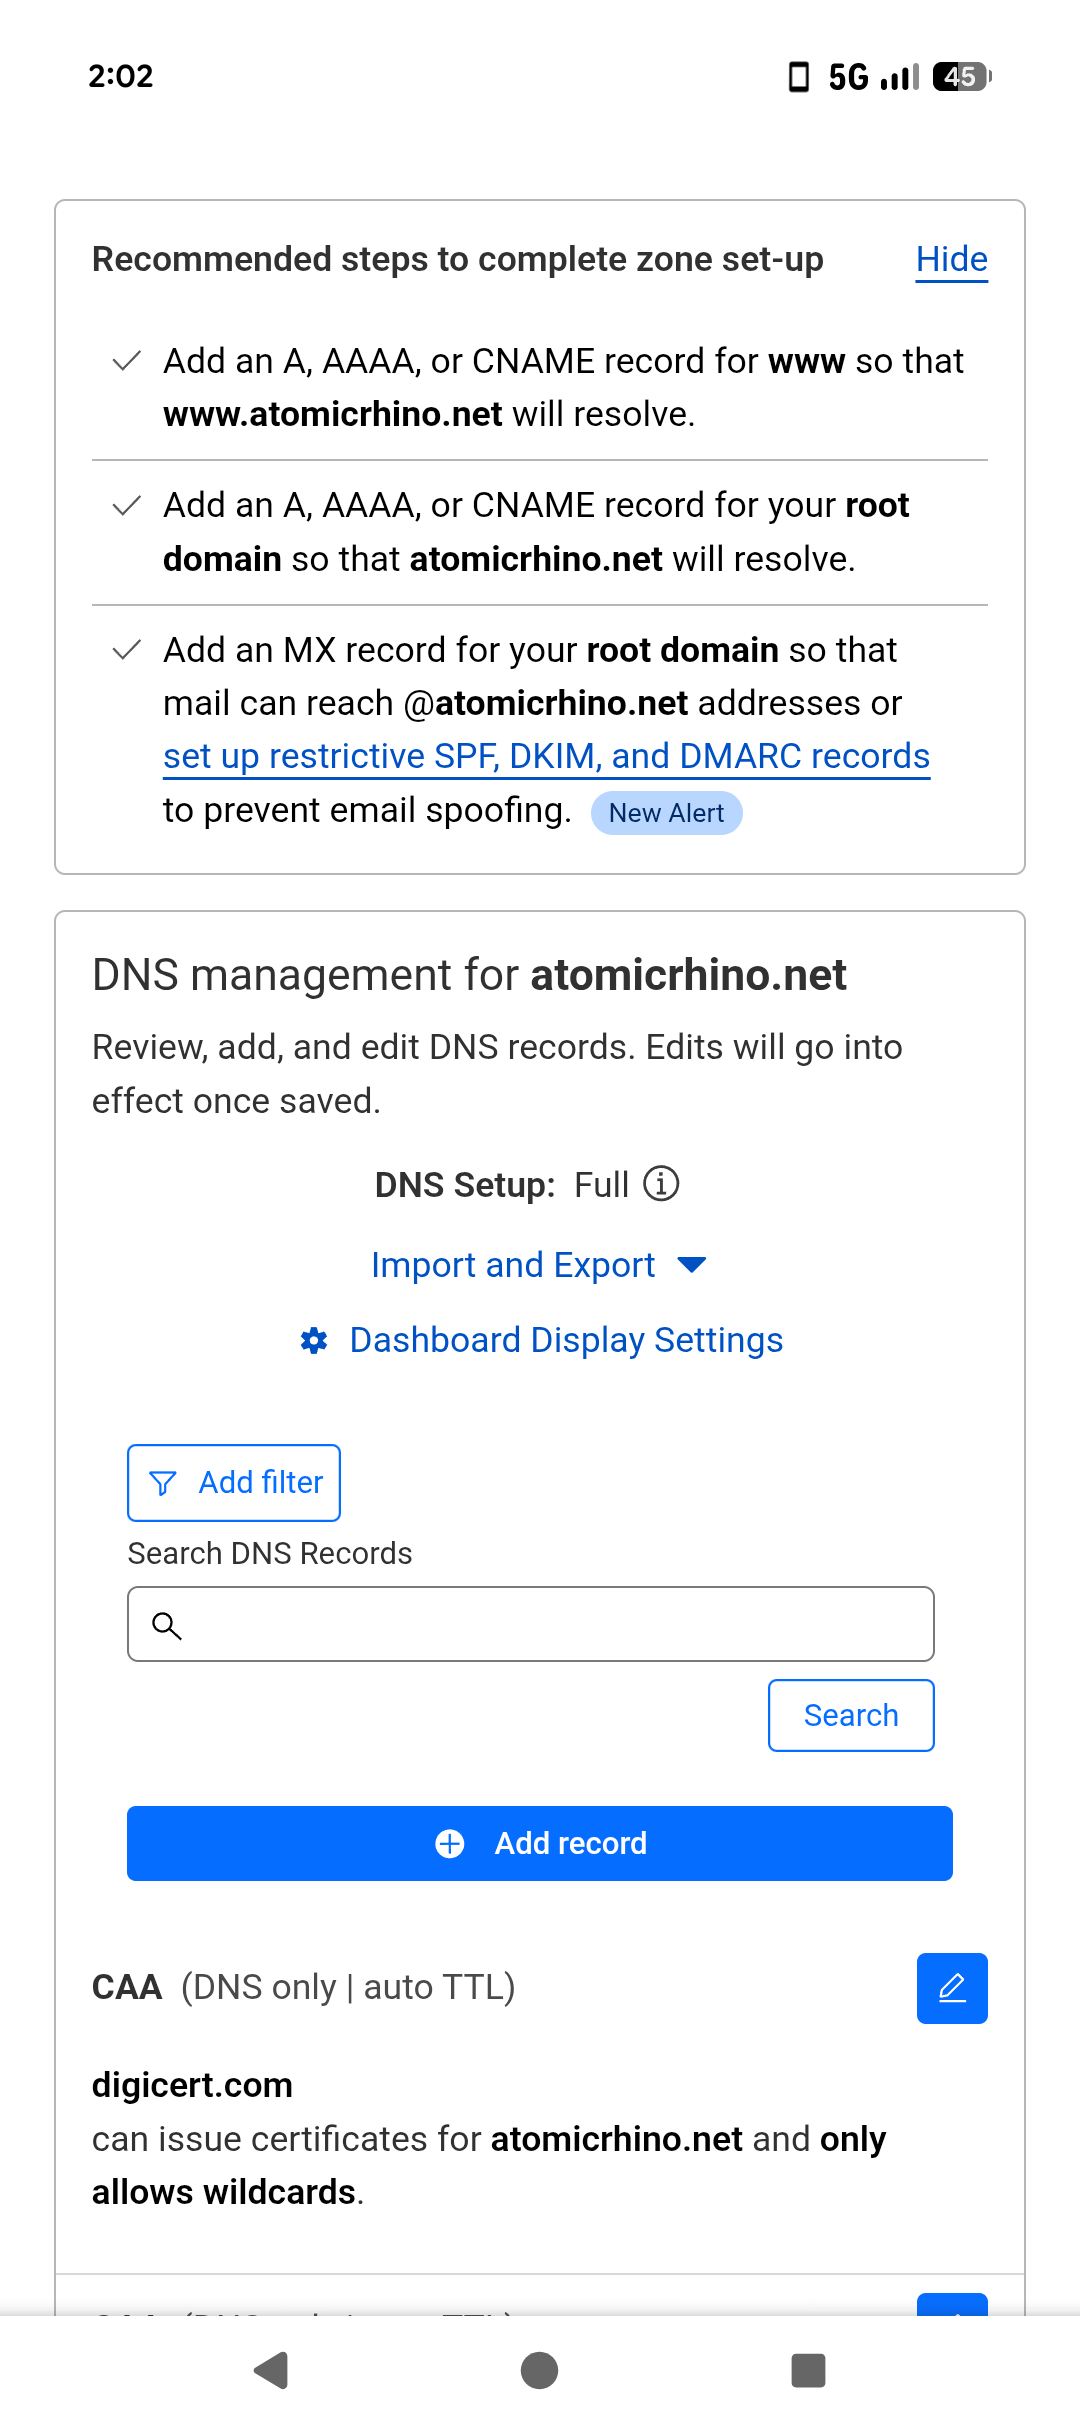The width and height of the screenshot is (1080, 2424).
Task: Click the gear icon beside Dashboard Display Settings
Action: pos(314,1340)
